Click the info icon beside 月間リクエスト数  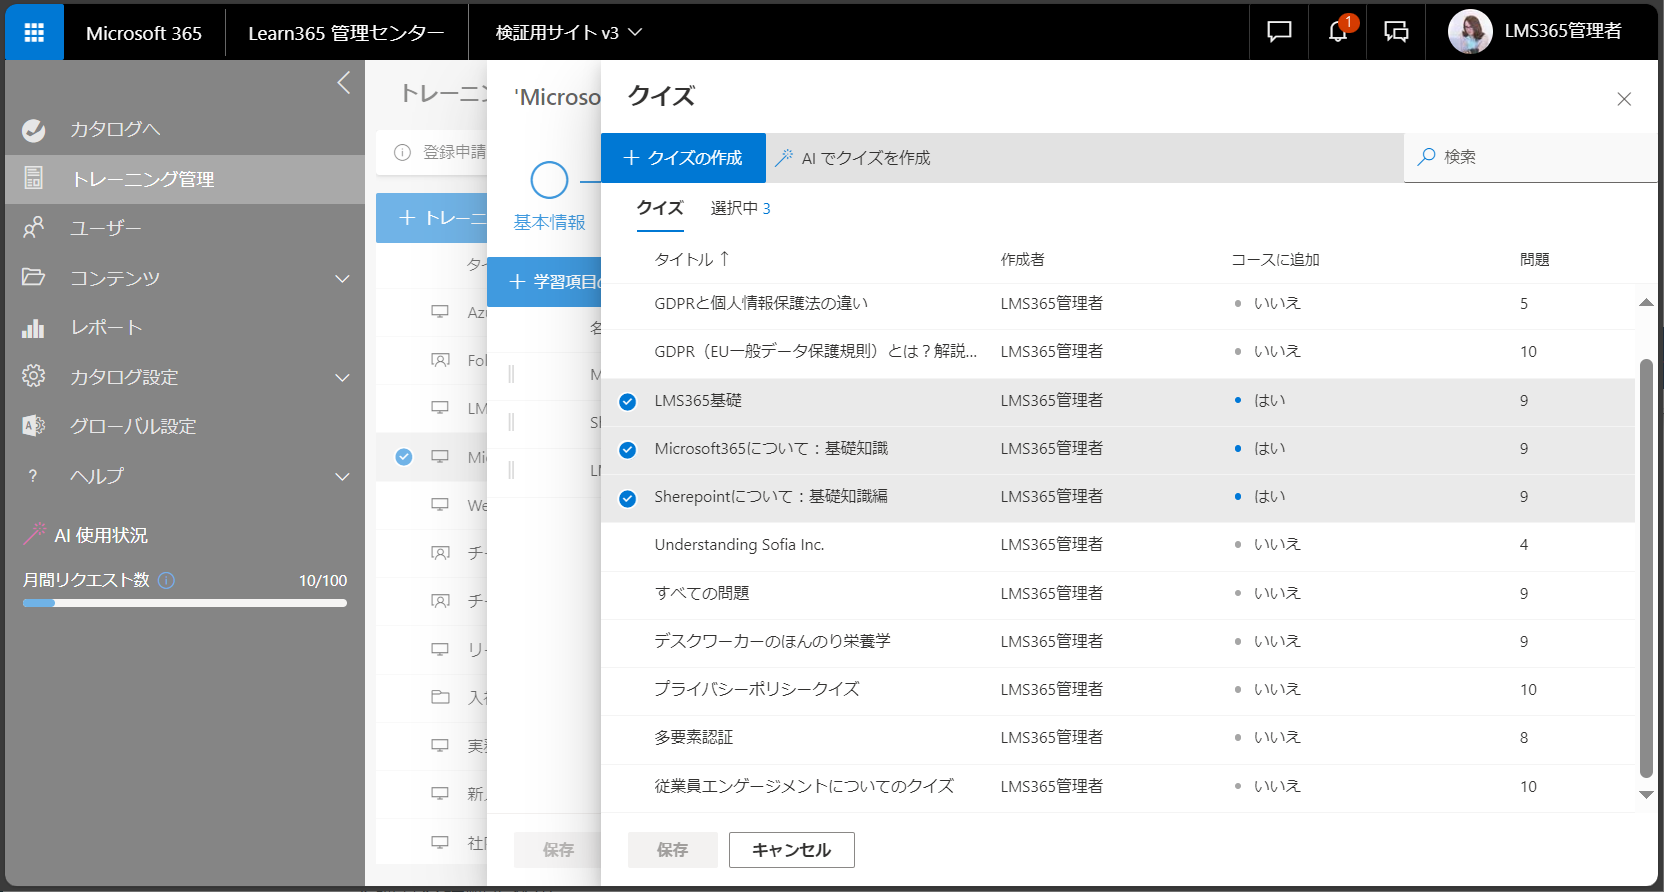(x=167, y=580)
